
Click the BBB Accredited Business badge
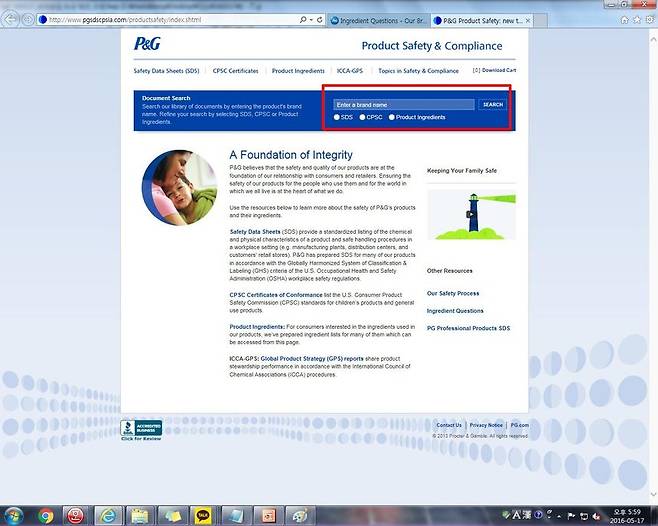141,430
